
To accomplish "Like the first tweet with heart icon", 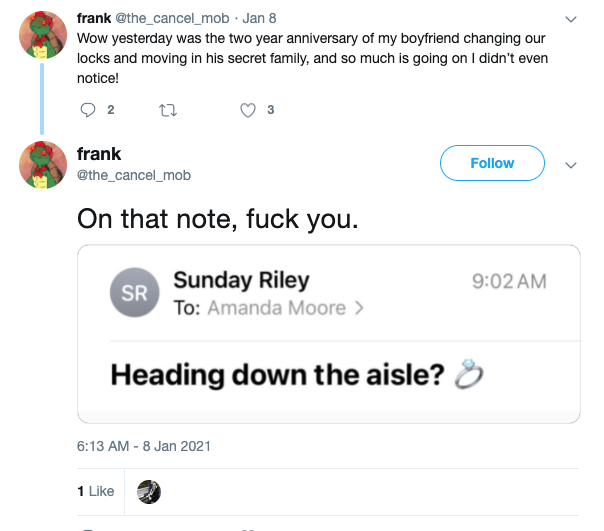I will click(249, 109).
